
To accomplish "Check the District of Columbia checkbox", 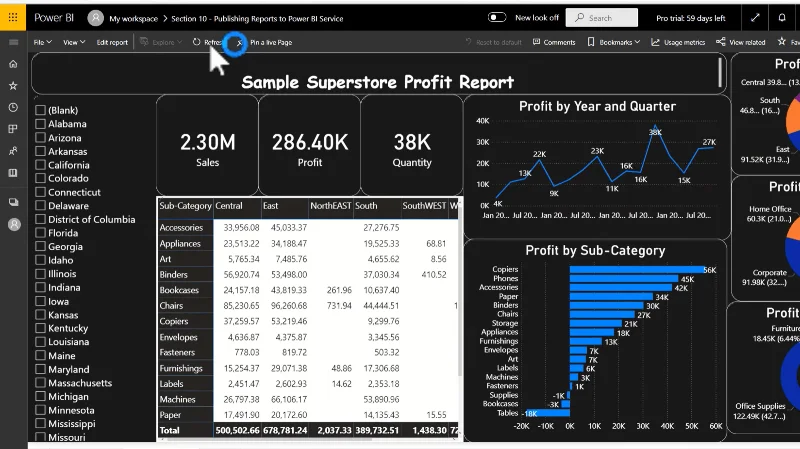I will tap(40, 219).
